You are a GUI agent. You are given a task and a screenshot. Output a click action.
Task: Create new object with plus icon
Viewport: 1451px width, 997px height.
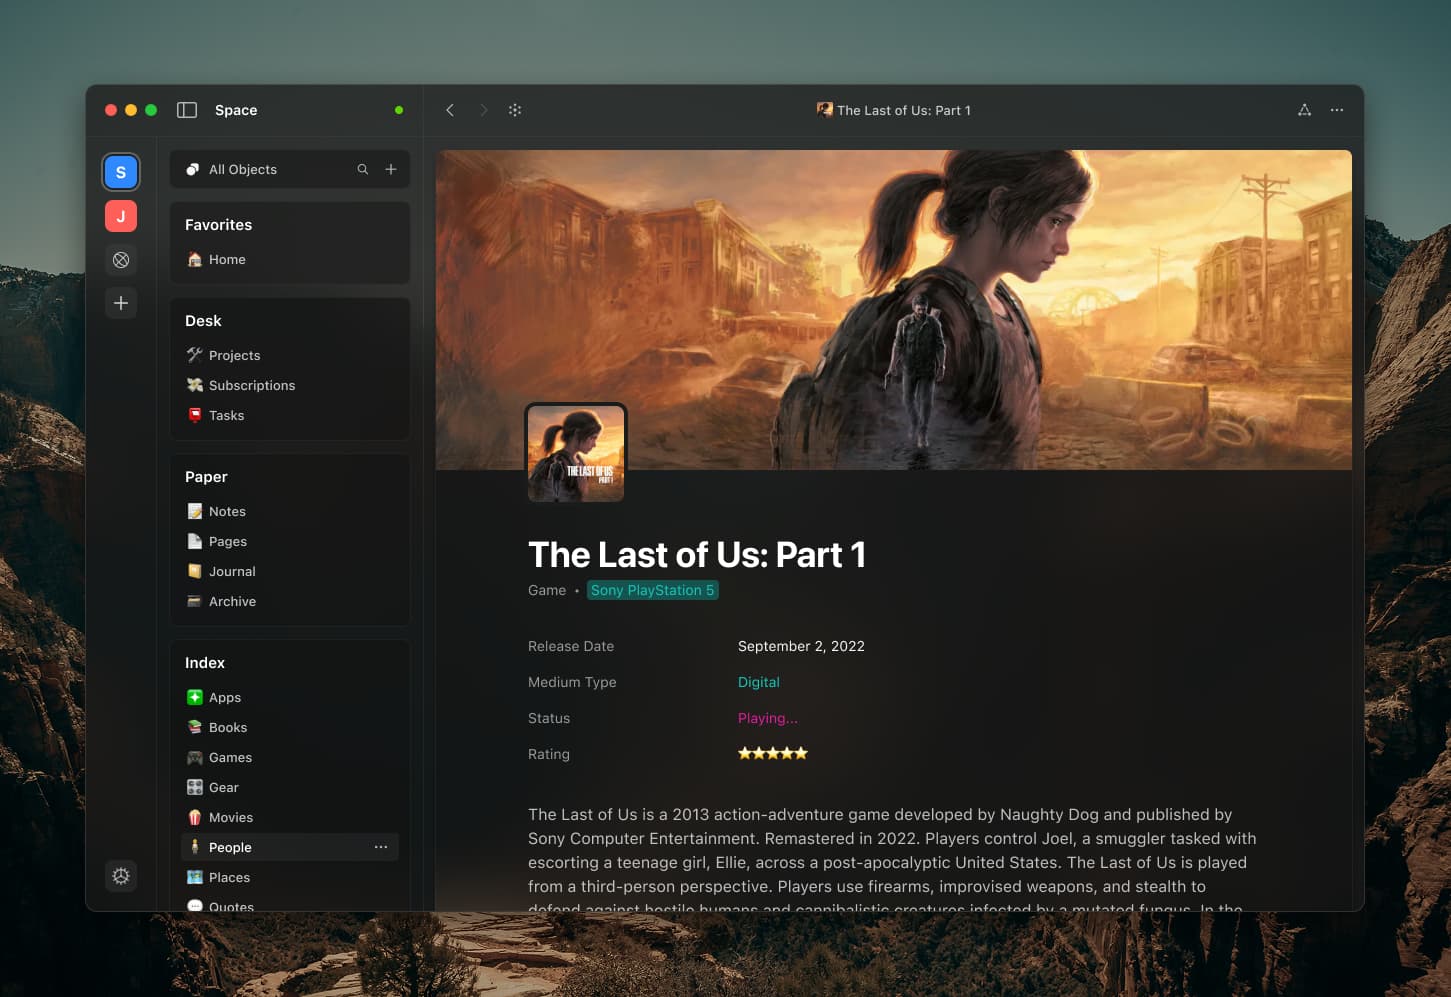[391, 169]
